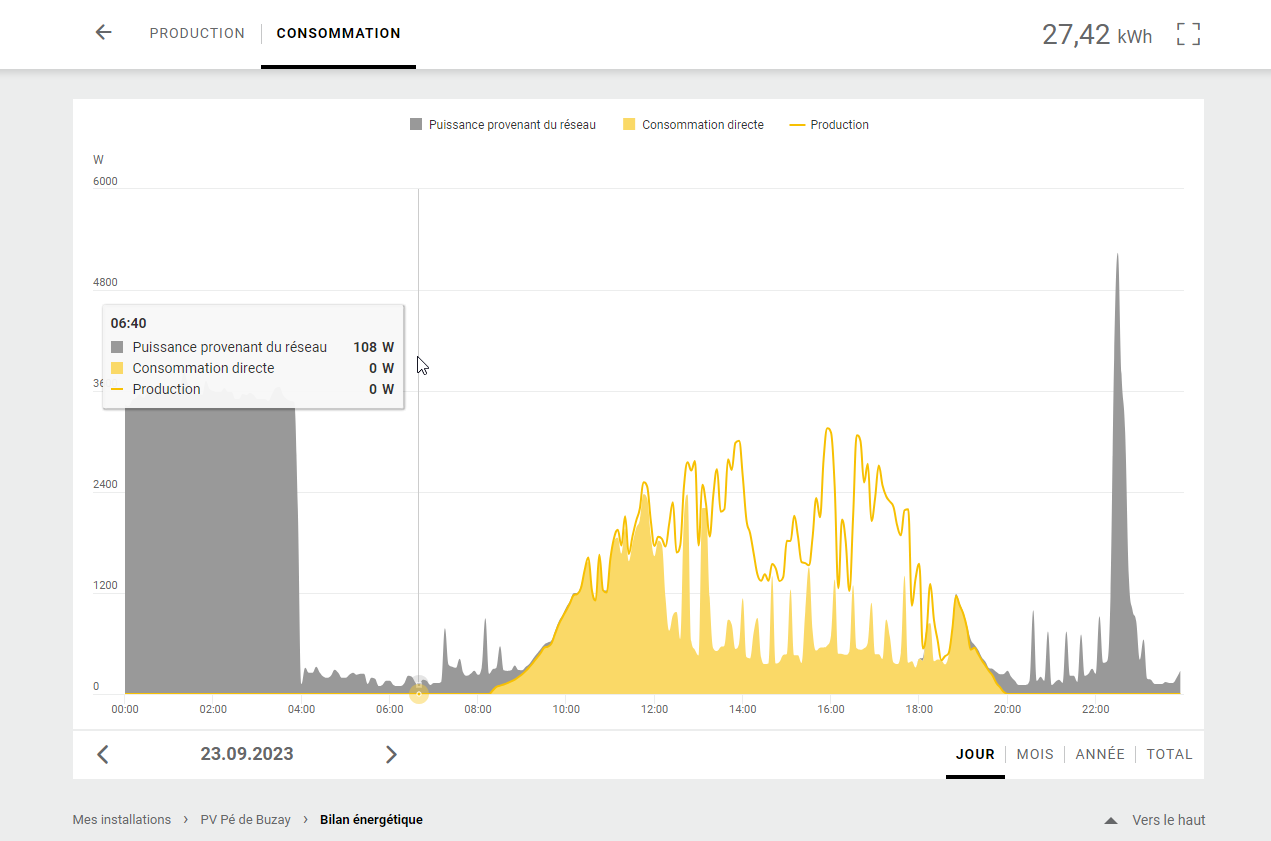Switch to the Mois view
Image resolution: width=1271 pixels, height=841 pixels.
[1035, 754]
